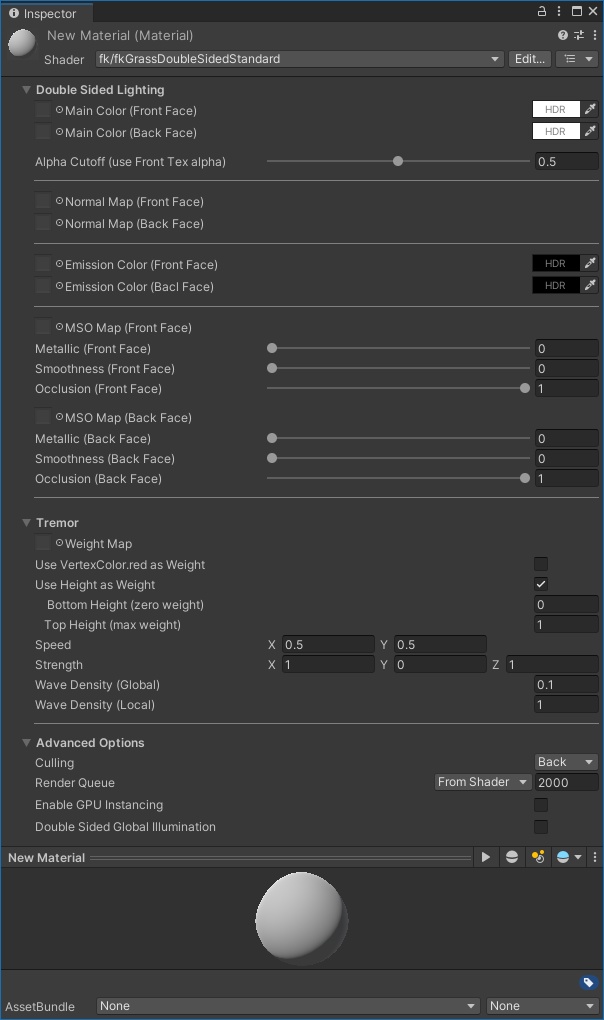Click the Alpha Cutoff slider handle
Image resolution: width=604 pixels, height=1020 pixels.
coord(398,161)
